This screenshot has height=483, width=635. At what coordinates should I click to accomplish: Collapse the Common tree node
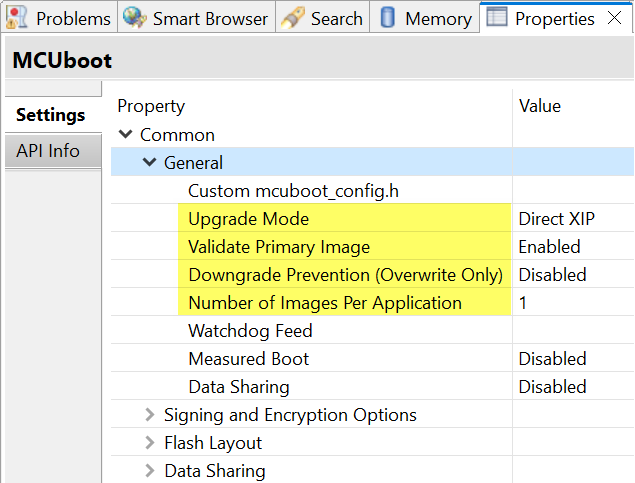pyautogui.click(x=127, y=135)
